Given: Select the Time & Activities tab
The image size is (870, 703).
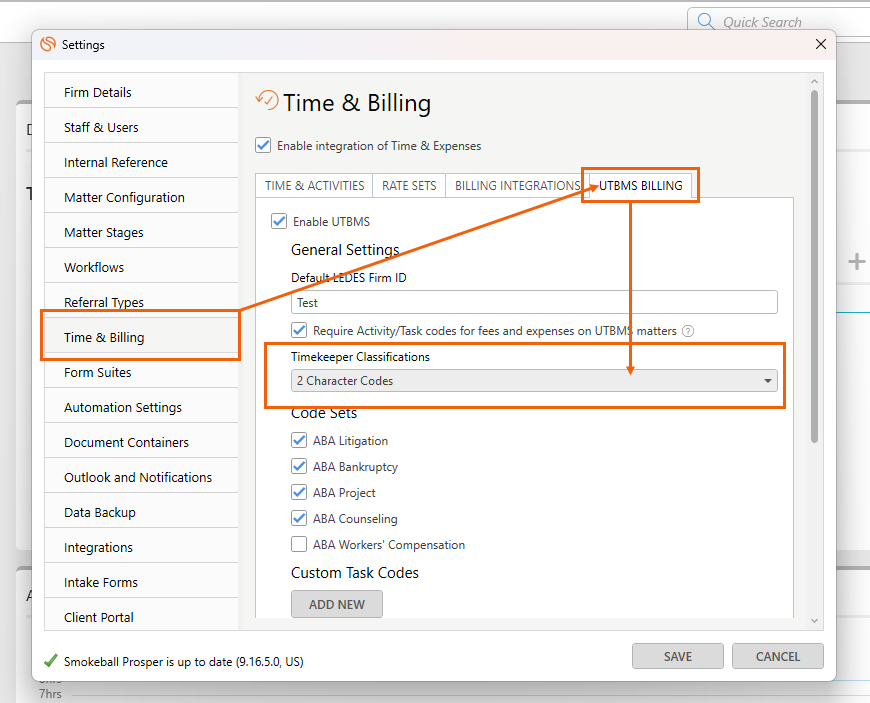Looking at the screenshot, I should coord(314,186).
